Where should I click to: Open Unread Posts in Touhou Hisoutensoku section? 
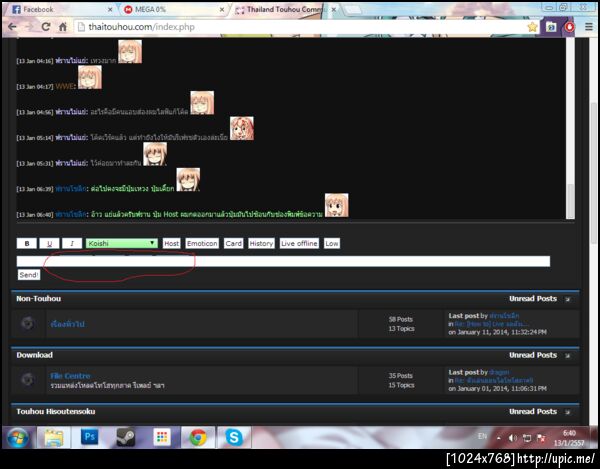[533, 412]
